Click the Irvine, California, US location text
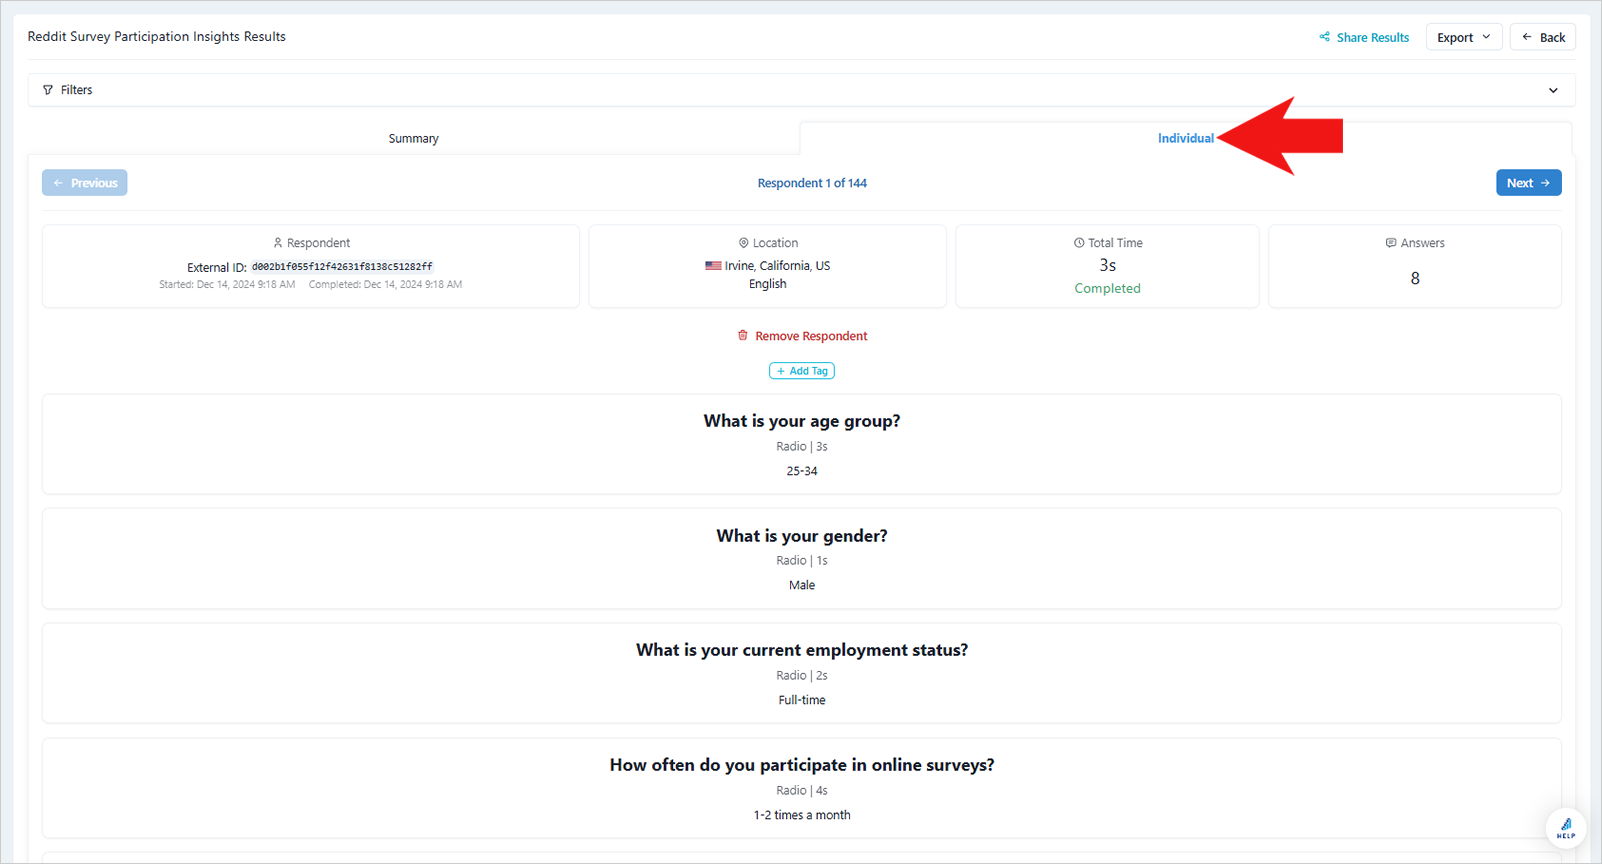Viewport: 1602px width, 864px height. pyautogui.click(x=777, y=266)
